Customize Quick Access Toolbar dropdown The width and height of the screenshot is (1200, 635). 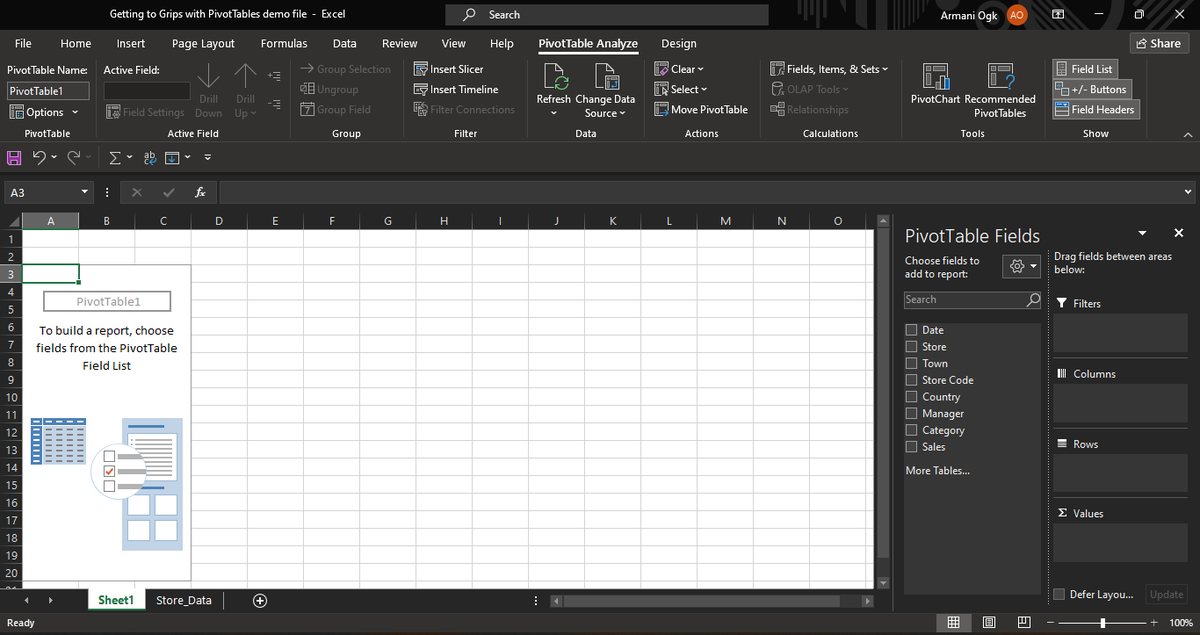pos(208,157)
